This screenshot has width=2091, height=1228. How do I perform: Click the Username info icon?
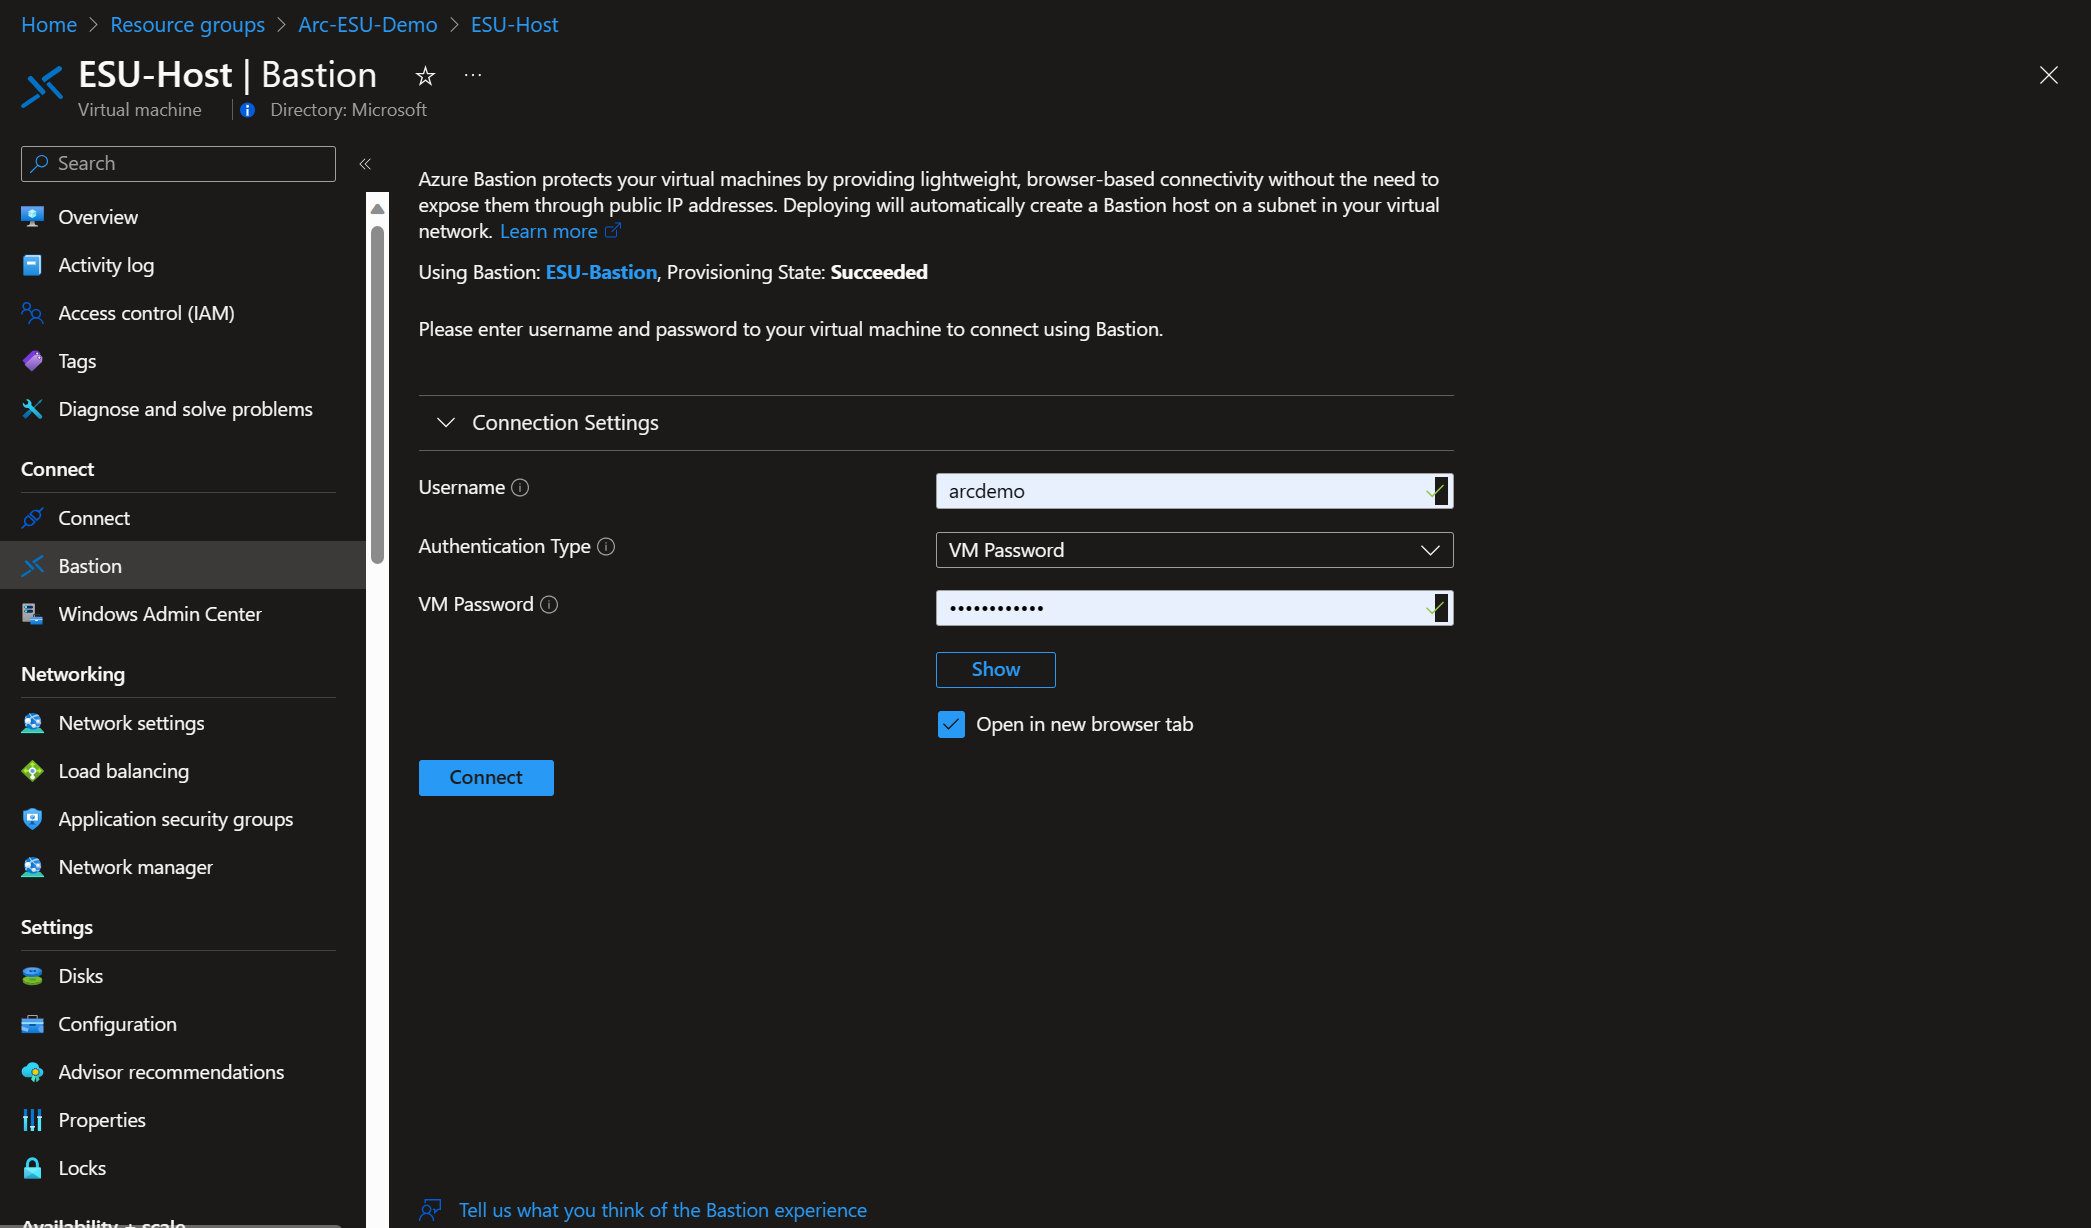(520, 488)
